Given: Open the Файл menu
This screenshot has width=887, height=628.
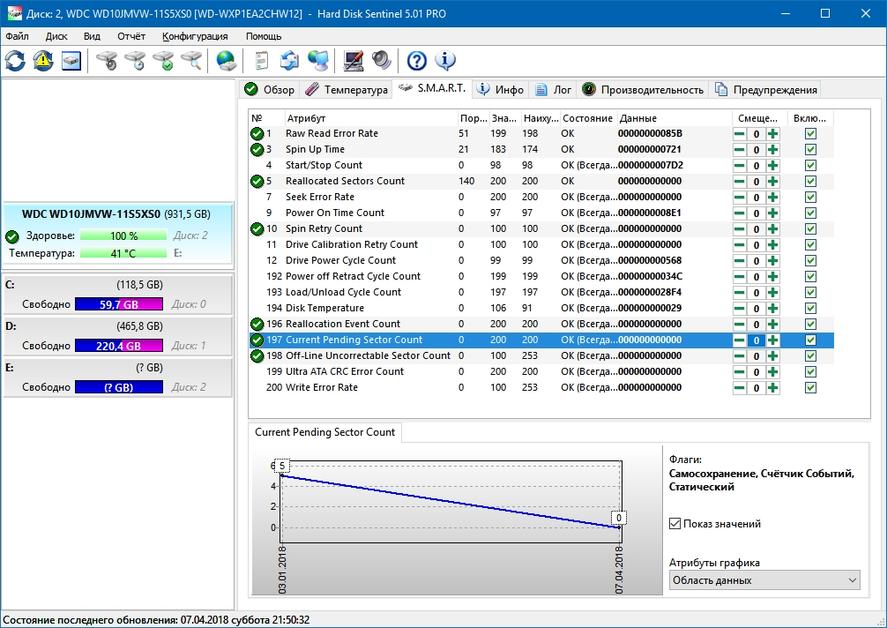Looking at the screenshot, I should [x=17, y=36].
